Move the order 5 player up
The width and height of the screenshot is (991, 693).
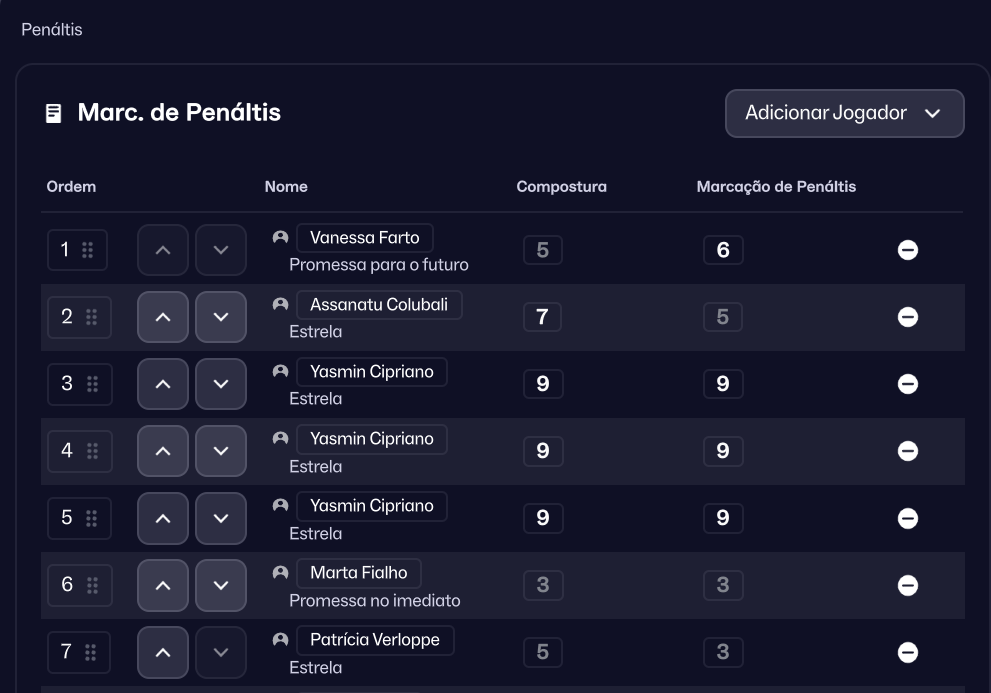coord(163,518)
